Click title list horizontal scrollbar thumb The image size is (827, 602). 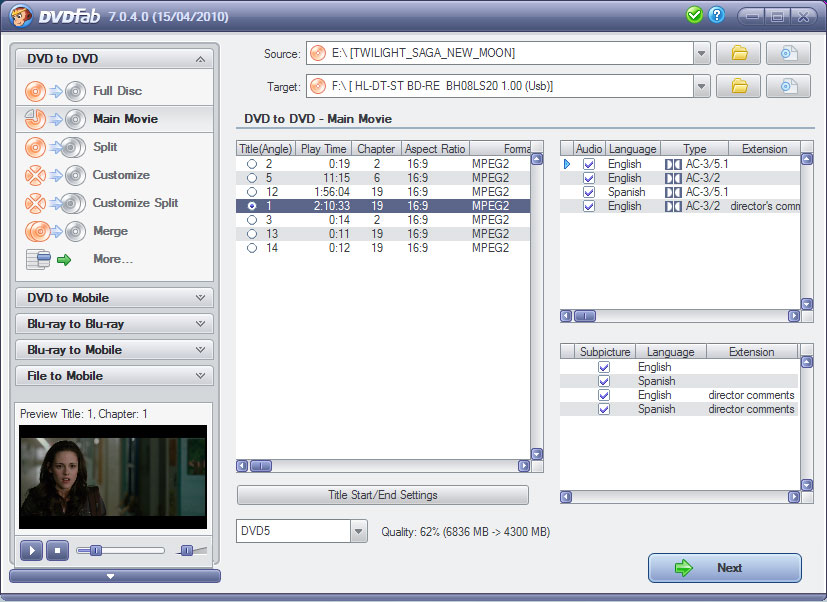pos(261,466)
